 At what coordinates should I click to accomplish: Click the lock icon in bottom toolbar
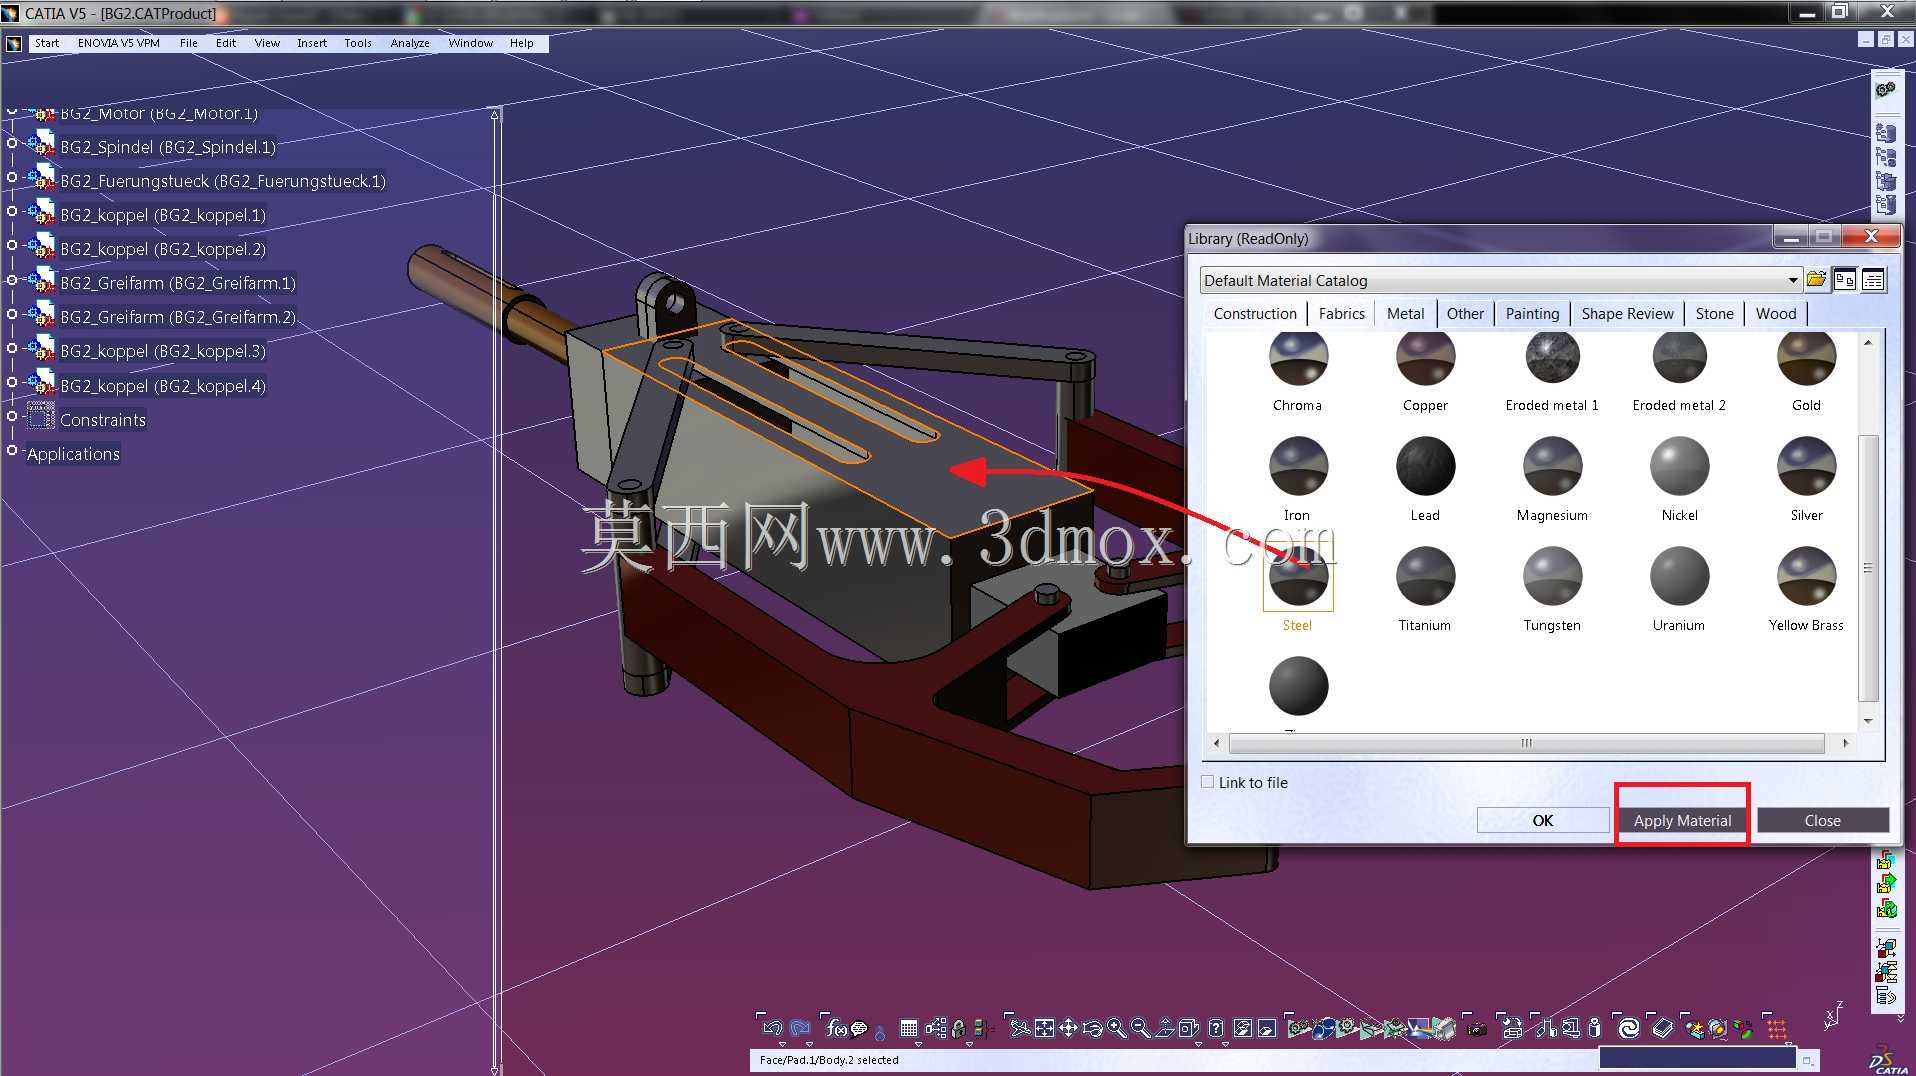coord(959,1028)
